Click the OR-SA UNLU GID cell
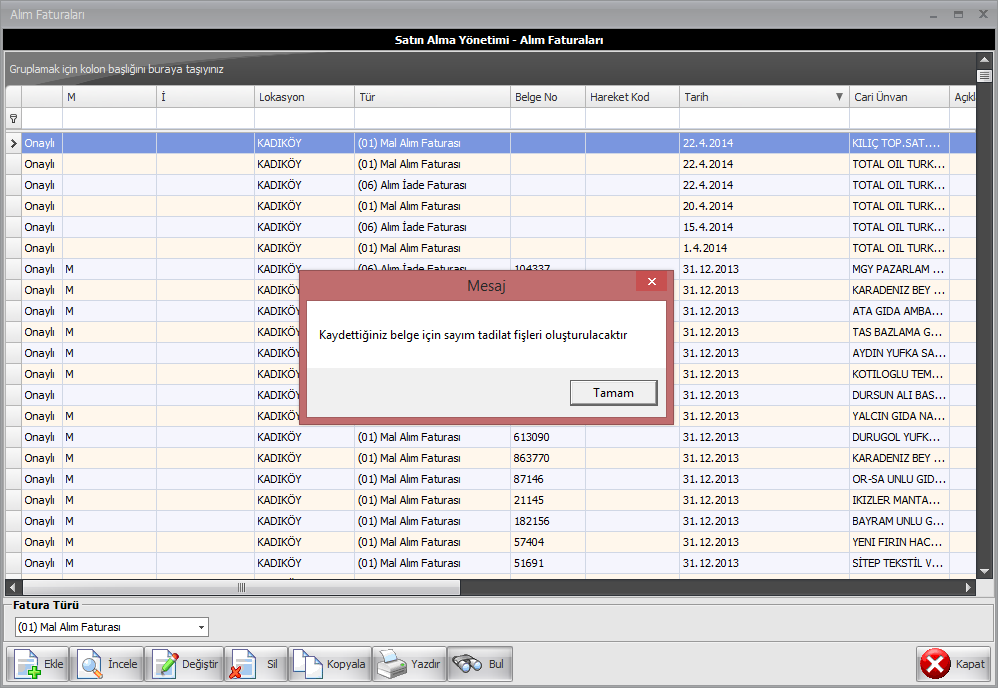Screen dimensions: 998x688 coord(899,479)
